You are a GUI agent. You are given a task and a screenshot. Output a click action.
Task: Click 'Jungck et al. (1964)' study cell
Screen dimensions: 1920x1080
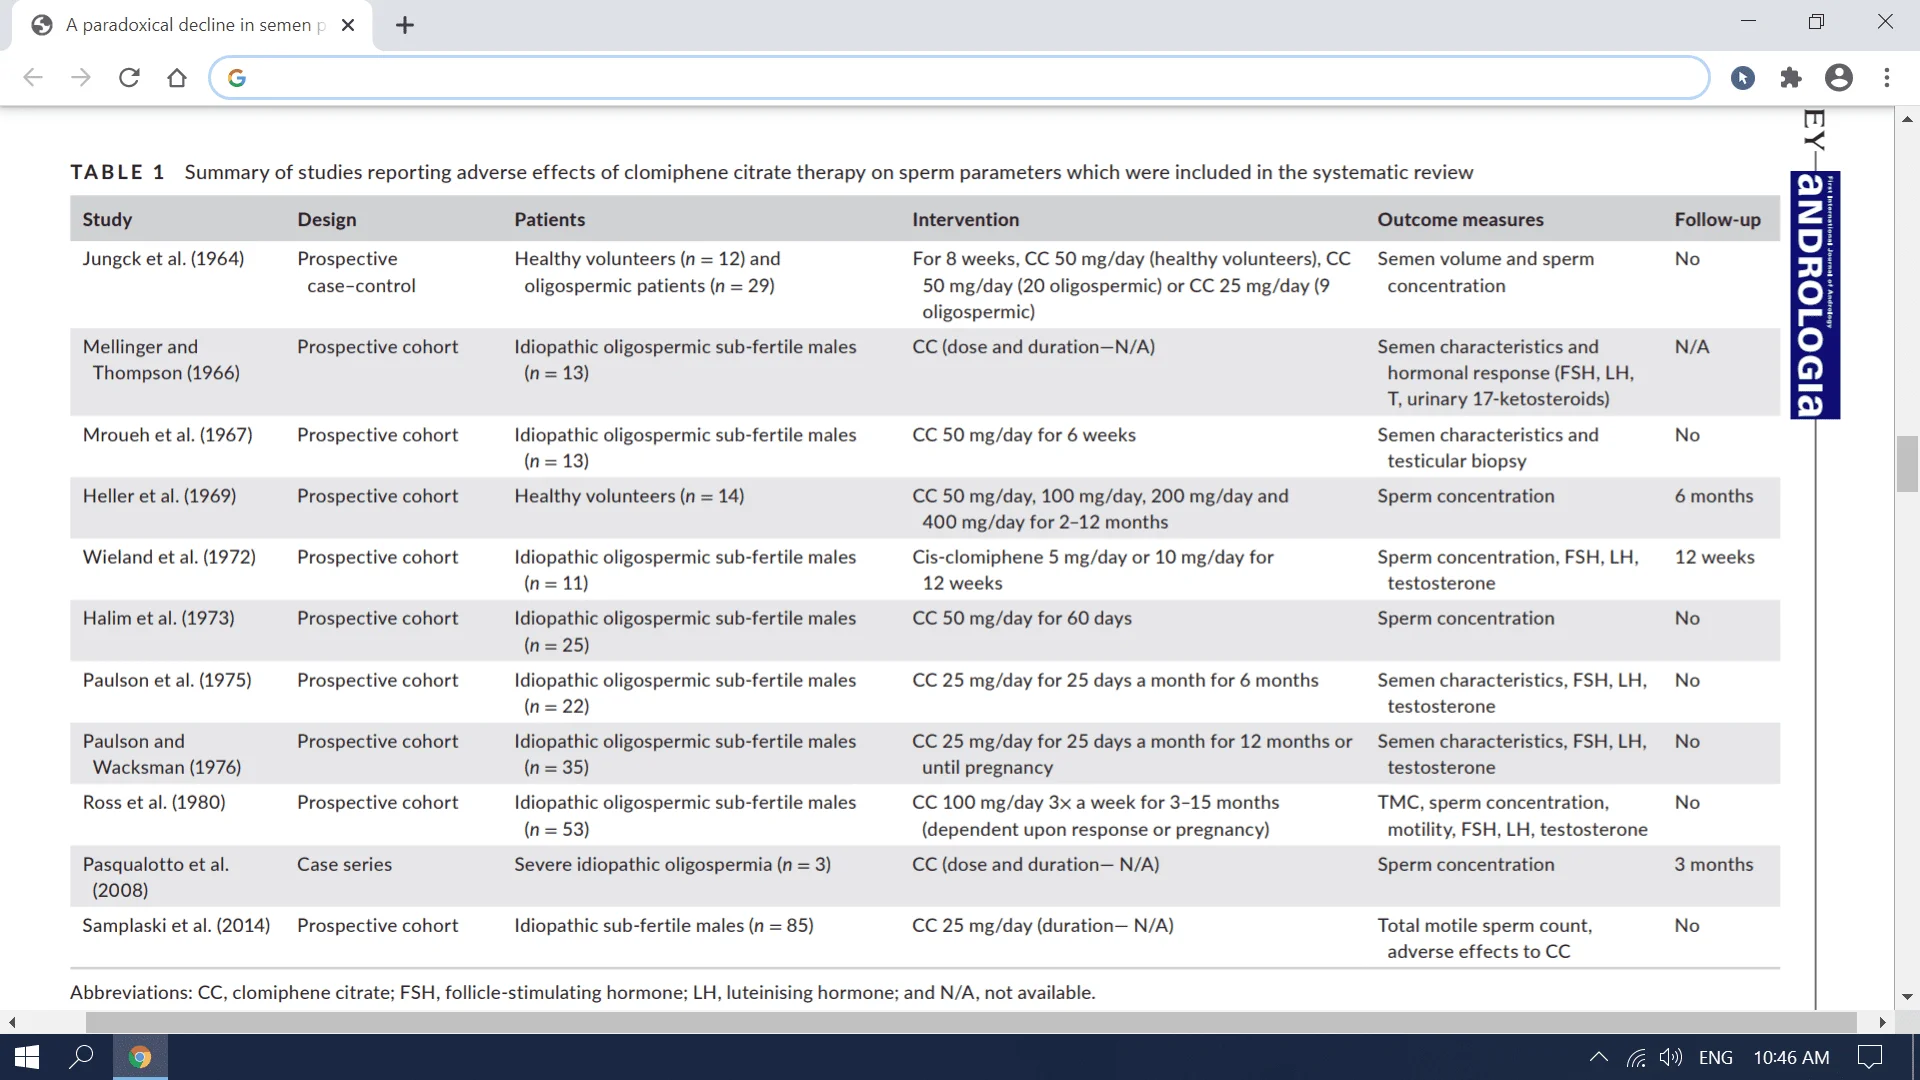pos(163,258)
